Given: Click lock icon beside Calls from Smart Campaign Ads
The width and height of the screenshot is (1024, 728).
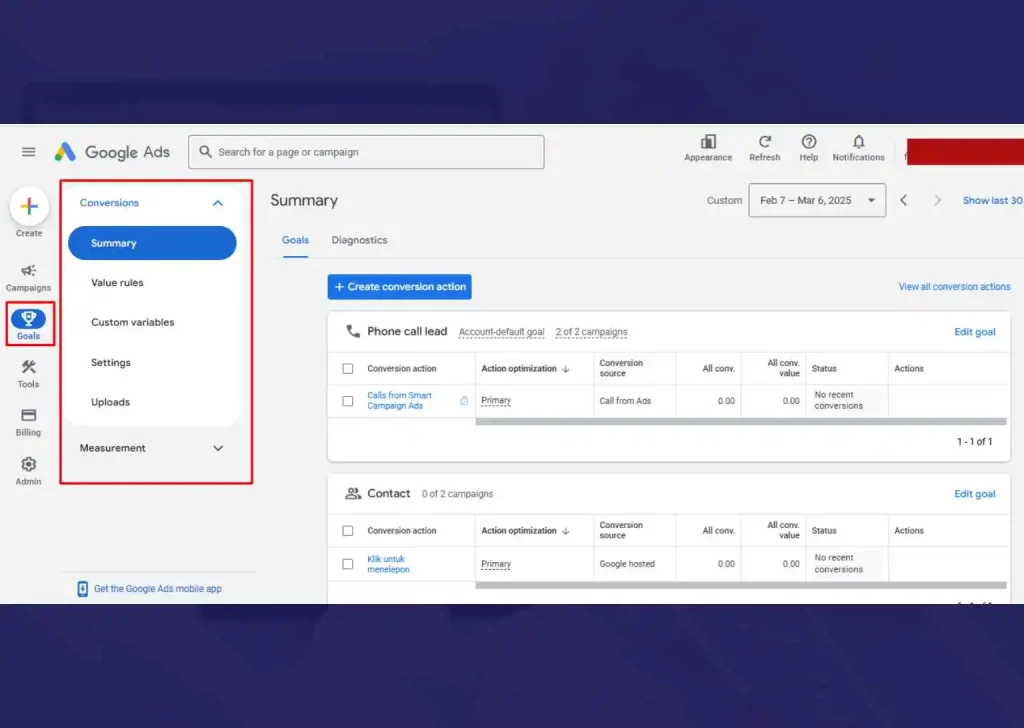Looking at the screenshot, I should pyautogui.click(x=464, y=401).
